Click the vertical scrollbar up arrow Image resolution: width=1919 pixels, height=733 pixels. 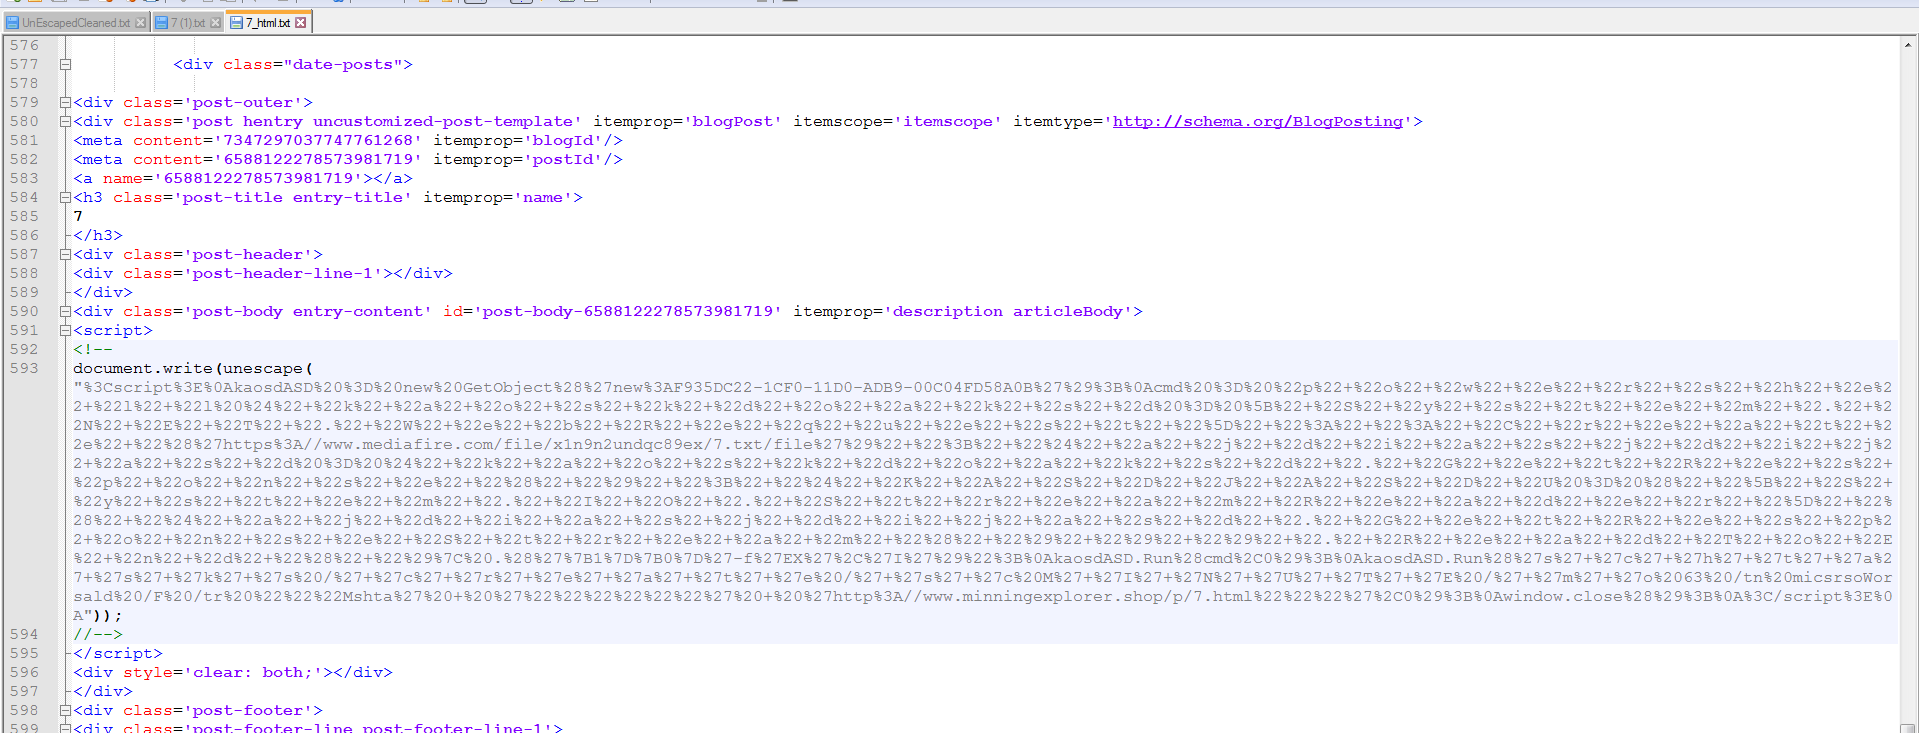point(1908,44)
